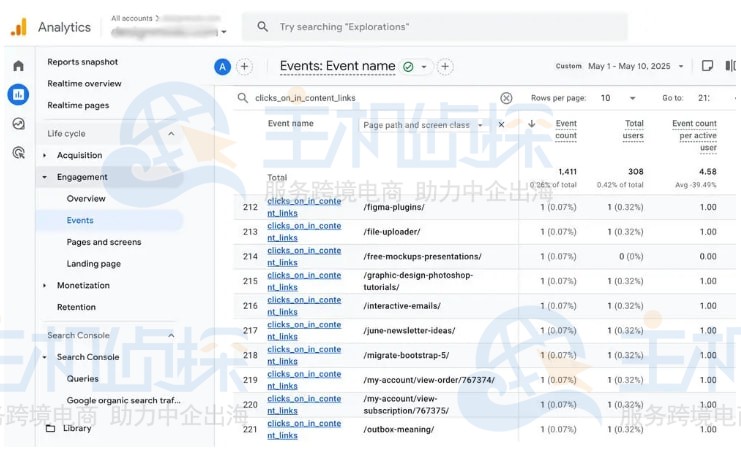The width and height of the screenshot is (741, 451).
Task: Click the plus icon beside report title
Action: pyautogui.click(x=445, y=67)
